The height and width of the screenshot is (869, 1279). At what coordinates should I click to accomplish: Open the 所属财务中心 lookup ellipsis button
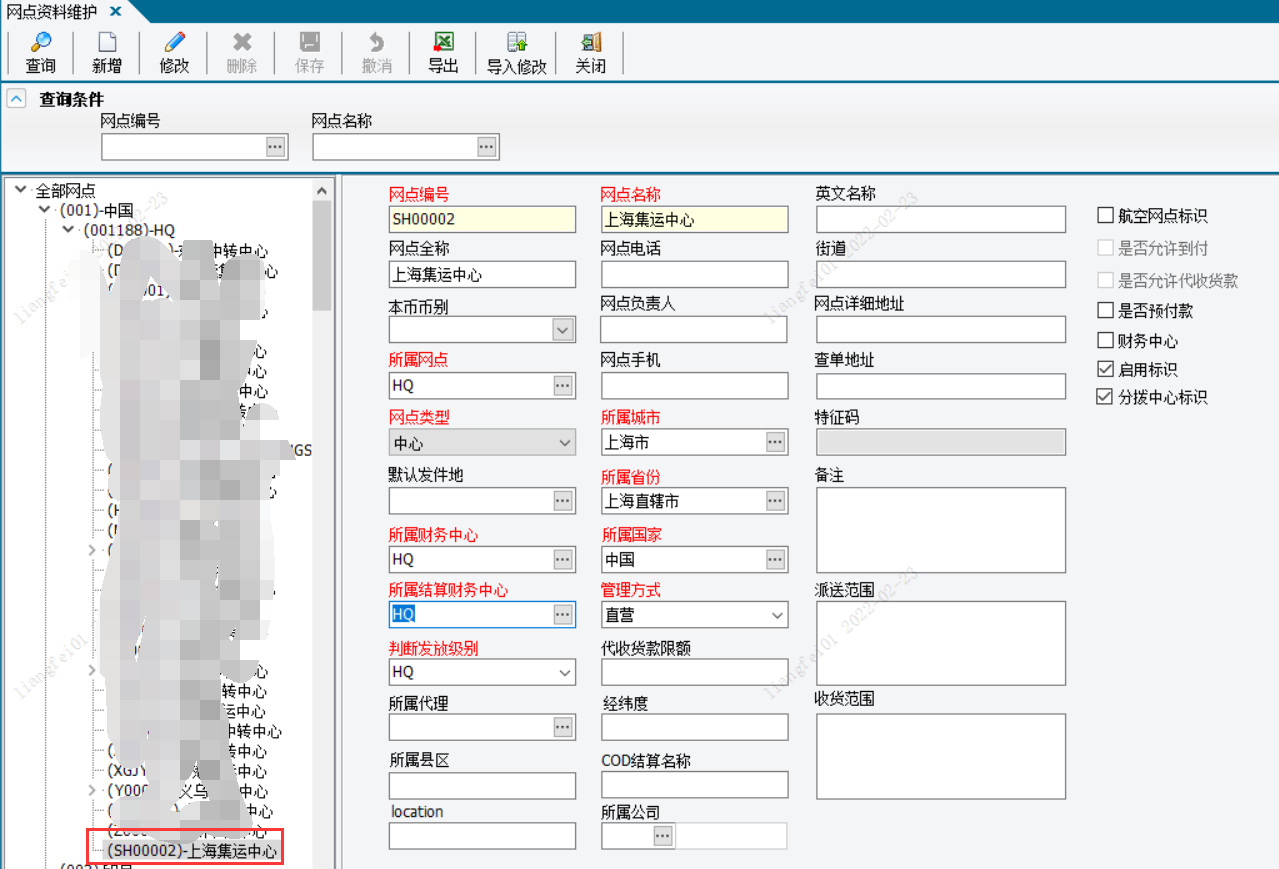coord(563,559)
